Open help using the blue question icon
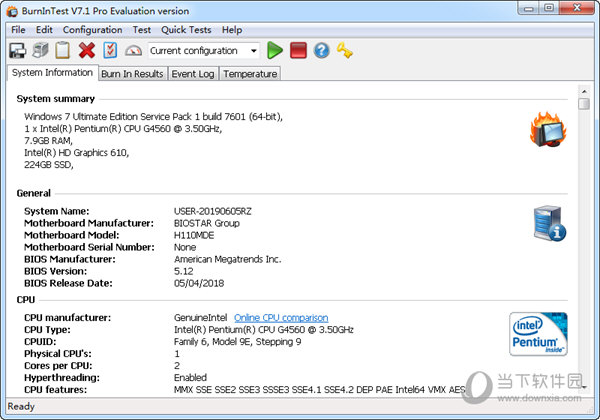Viewport: 600px width, 420px height. [x=321, y=50]
